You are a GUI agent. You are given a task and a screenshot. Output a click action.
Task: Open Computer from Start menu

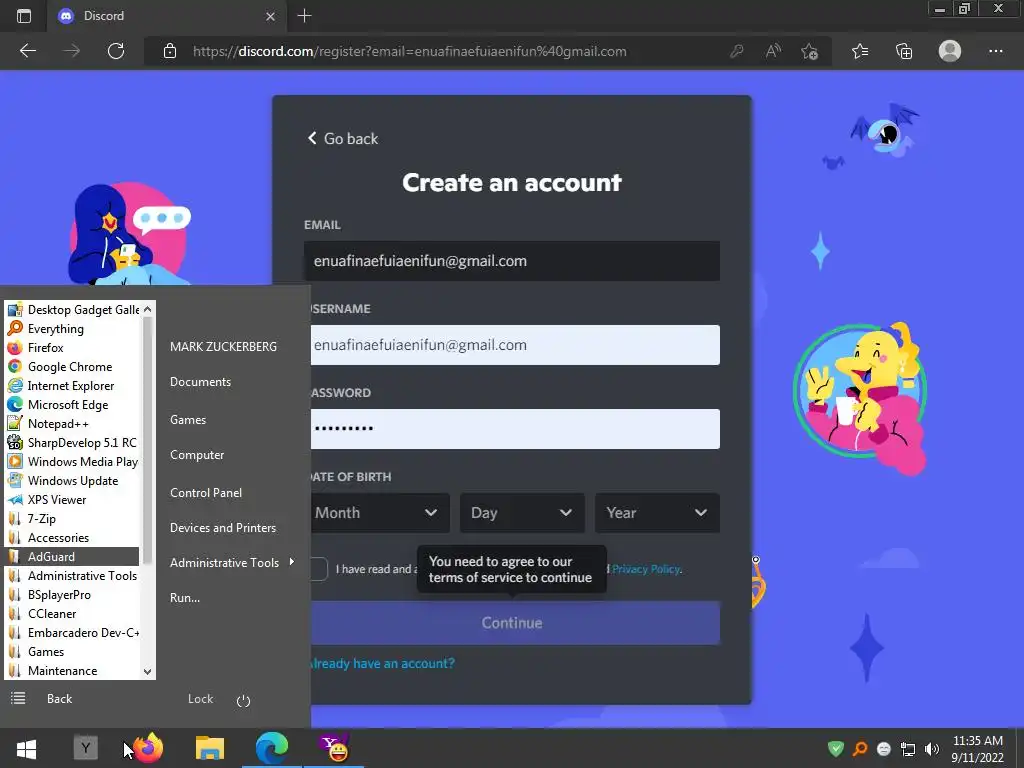[197, 455]
